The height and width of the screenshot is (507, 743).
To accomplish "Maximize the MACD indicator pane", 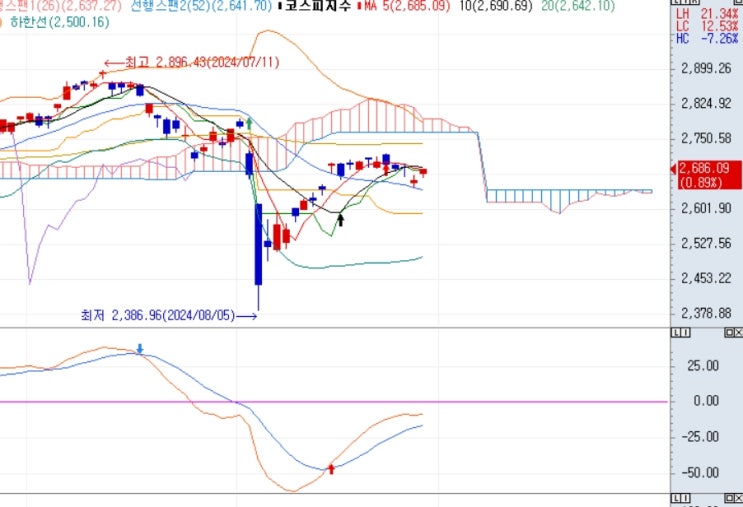I will [729, 333].
